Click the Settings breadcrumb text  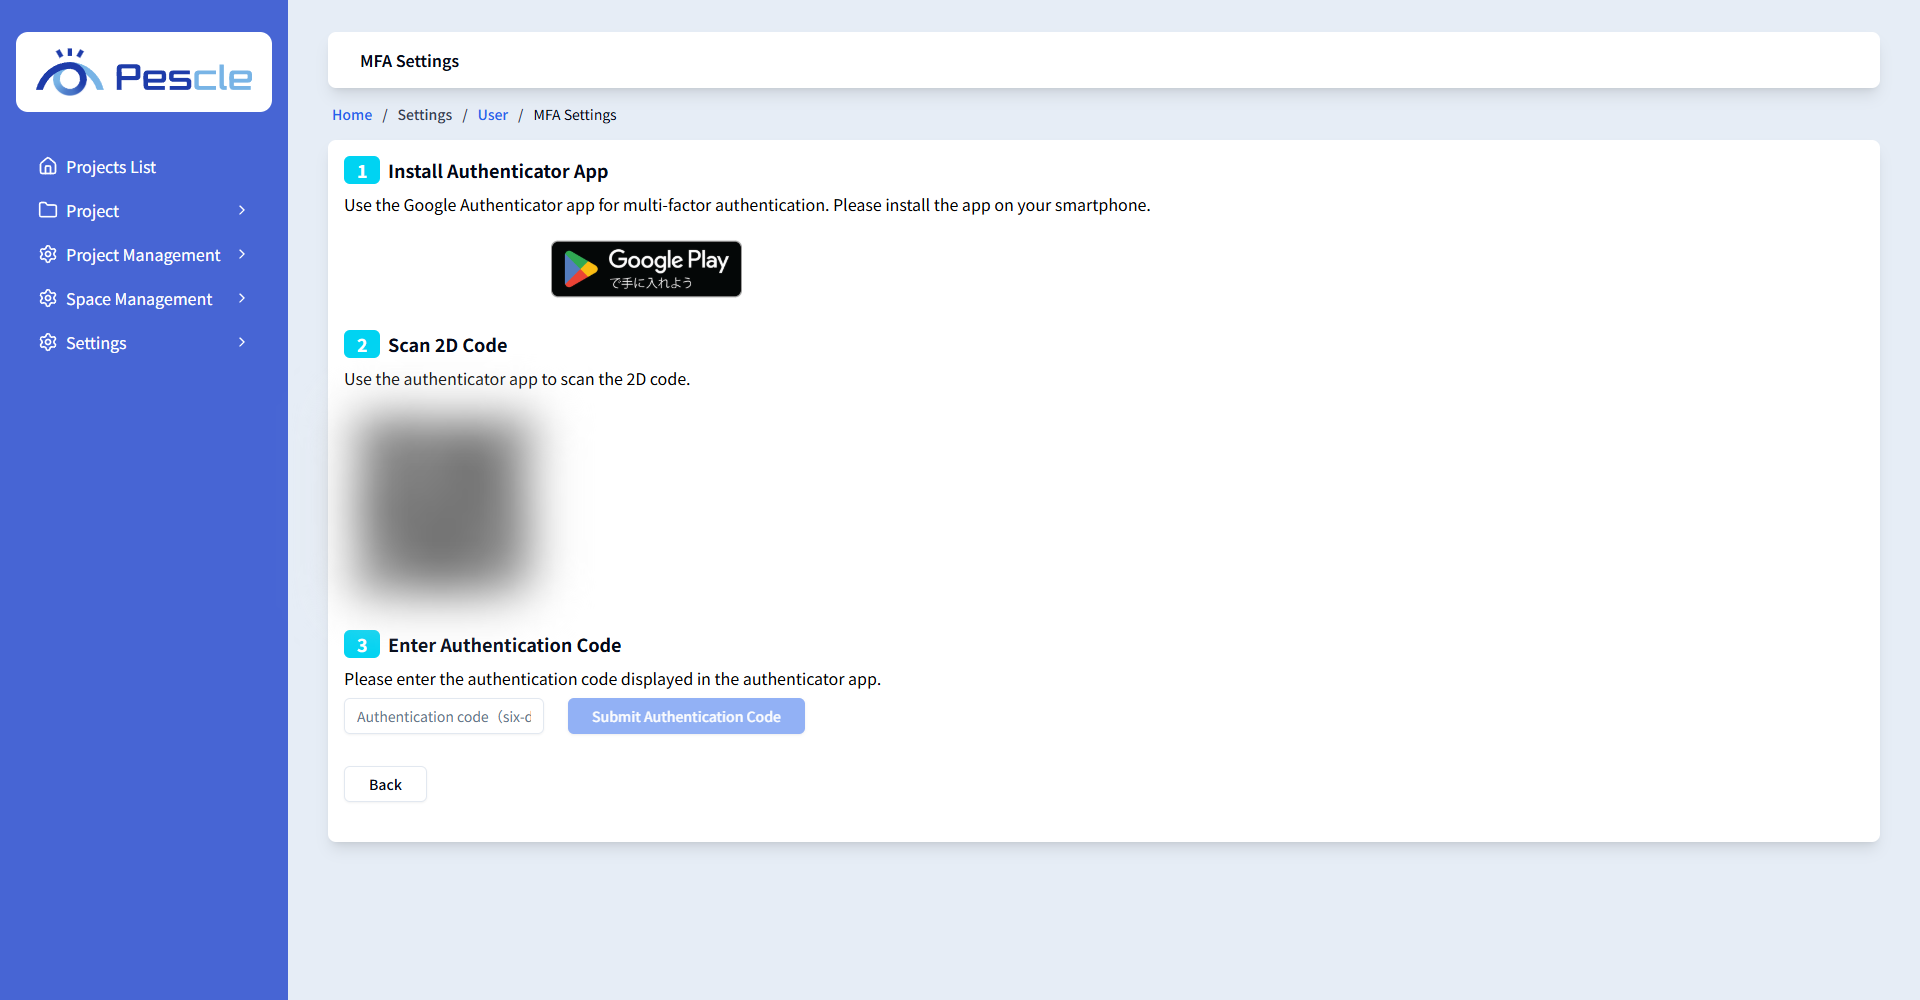[425, 115]
